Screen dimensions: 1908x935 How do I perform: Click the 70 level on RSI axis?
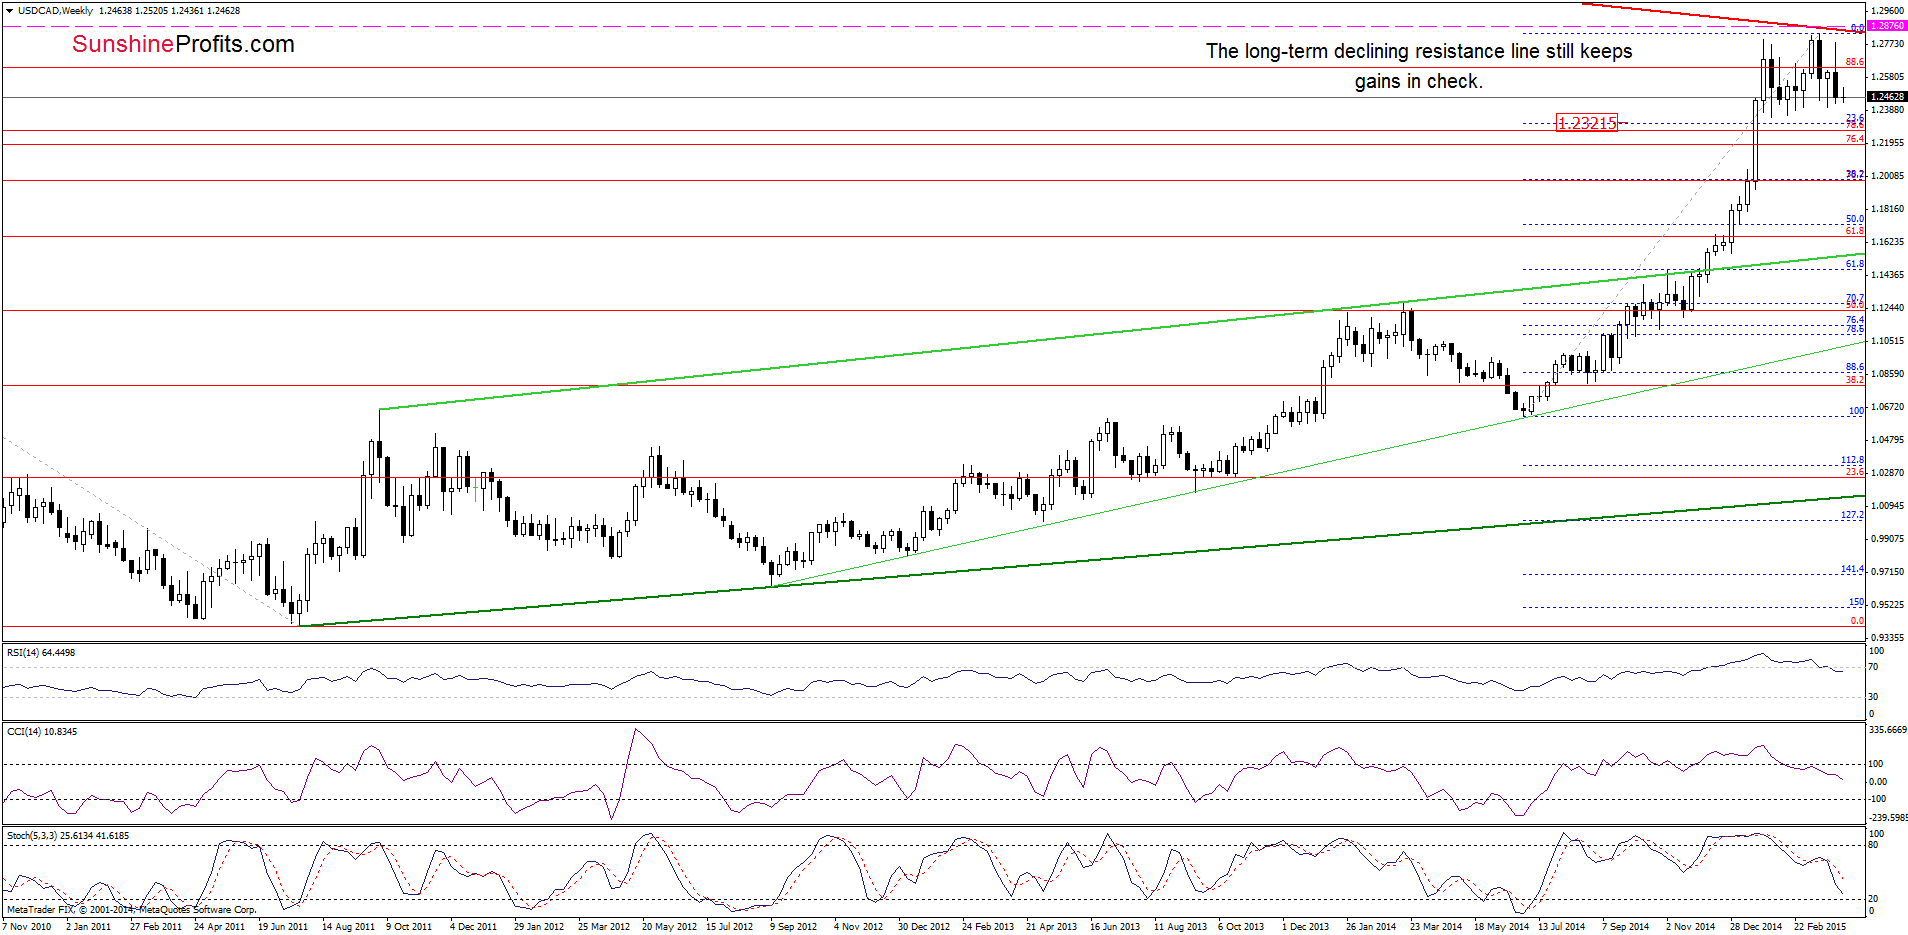click(1874, 667)
